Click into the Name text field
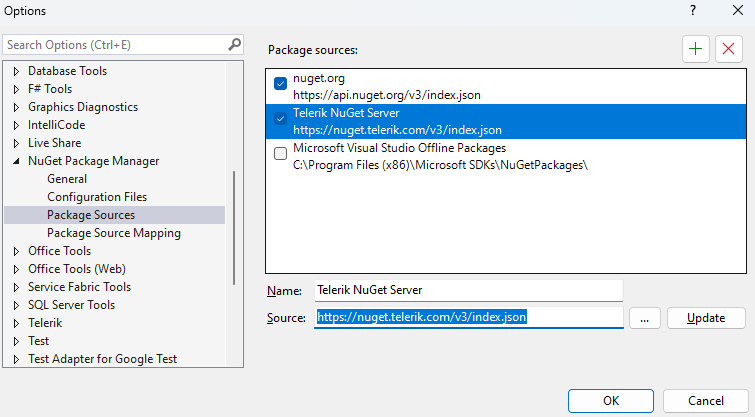Viewport: 755px width, 417px height. click(468, 290)
